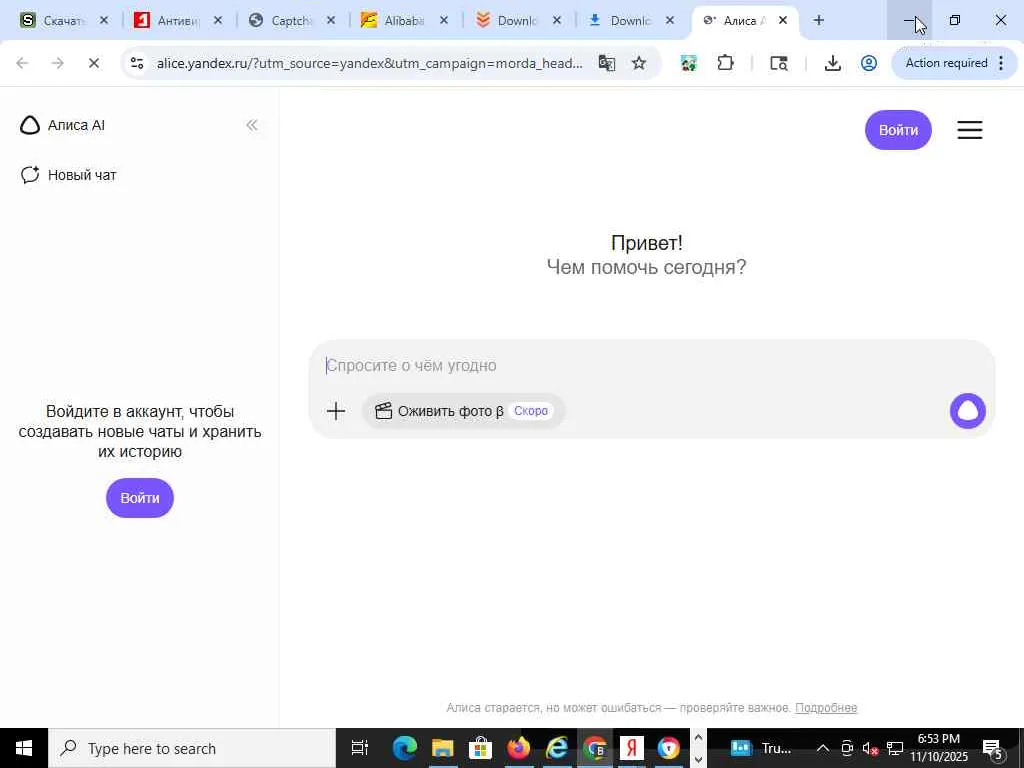1024x768 pixels.
Task: Click the round purple Alice voice button
Action: 967,411
